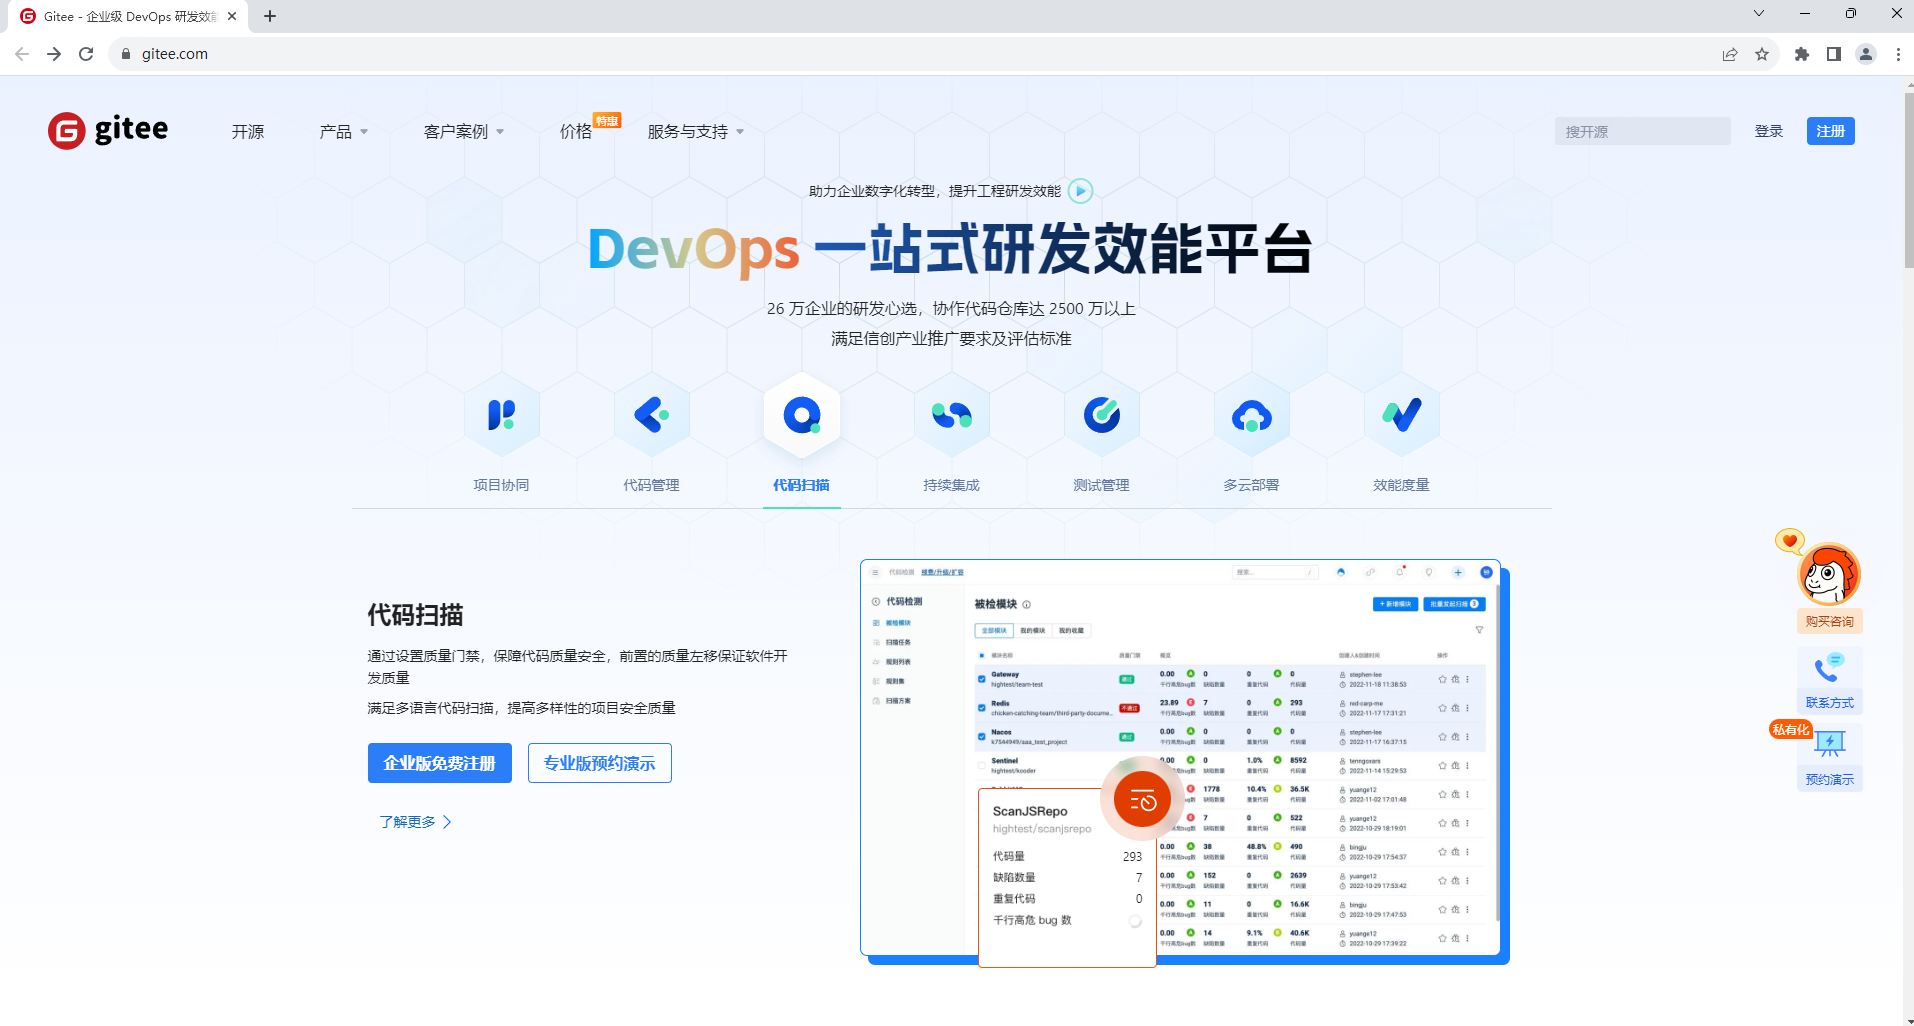The height and width of the screenshot is (1026, 1914).
Task: Bookmark this page with the star icon
Action: [1762, 54]
